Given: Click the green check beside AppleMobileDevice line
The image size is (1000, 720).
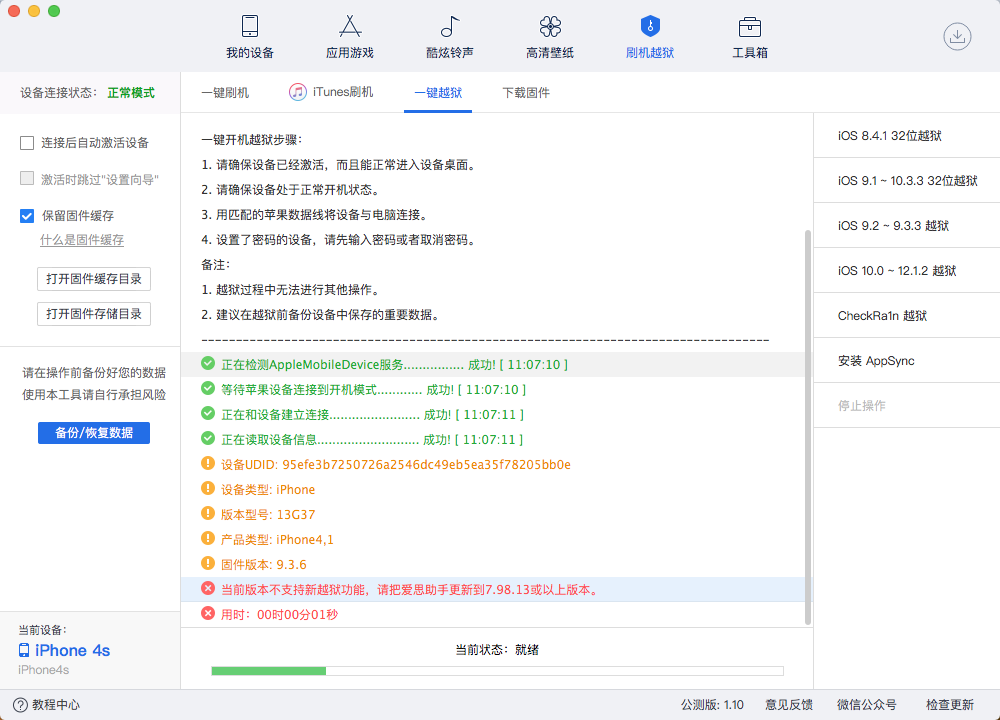Looking at the screenshot, I should tap(208, 364).
